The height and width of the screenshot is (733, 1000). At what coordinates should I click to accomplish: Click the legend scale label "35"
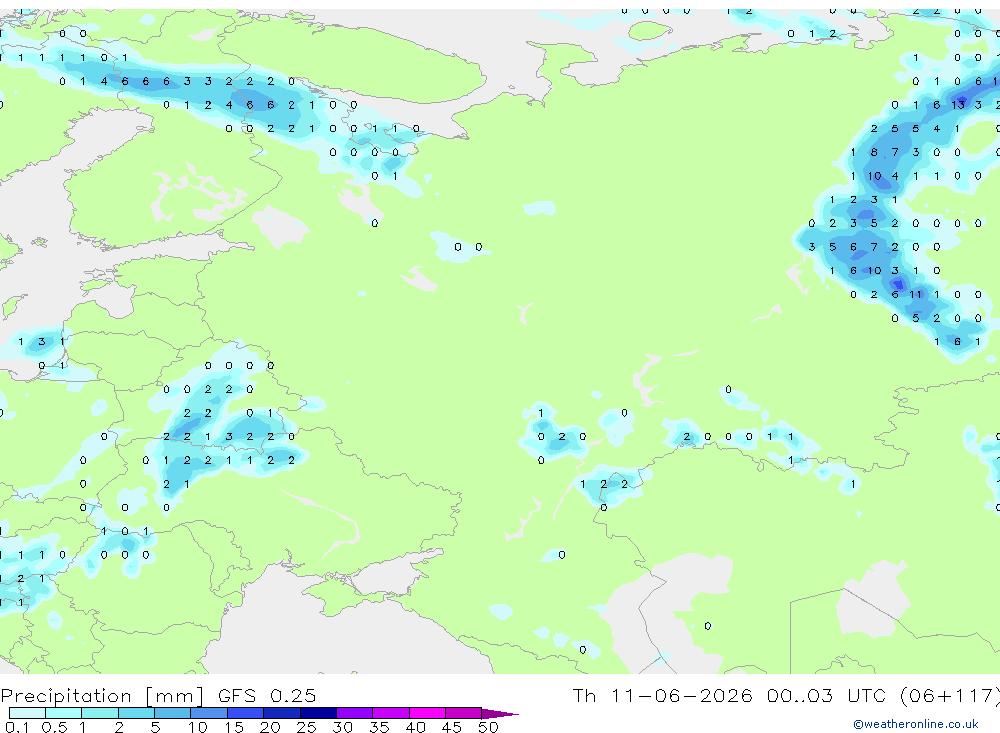379,727
